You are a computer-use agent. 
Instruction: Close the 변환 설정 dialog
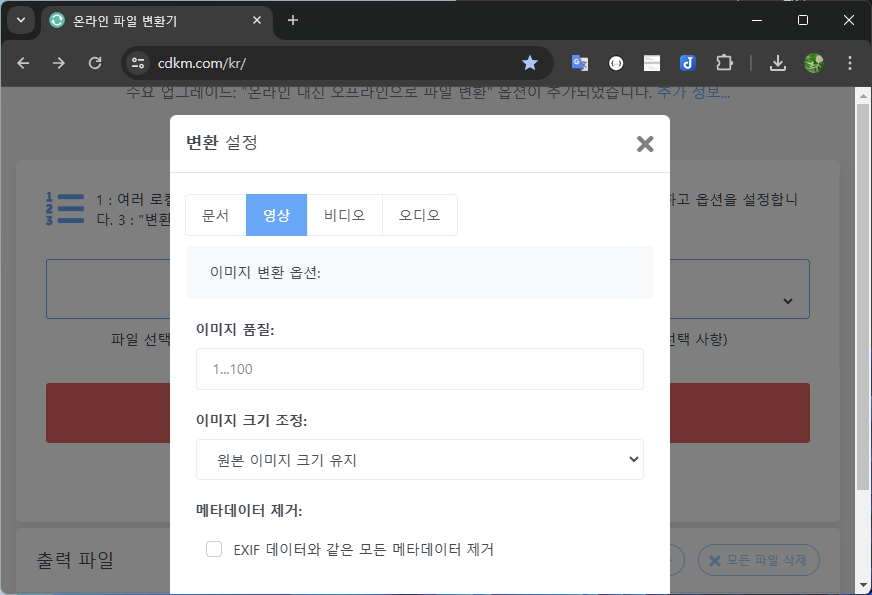tap(645, 144)
